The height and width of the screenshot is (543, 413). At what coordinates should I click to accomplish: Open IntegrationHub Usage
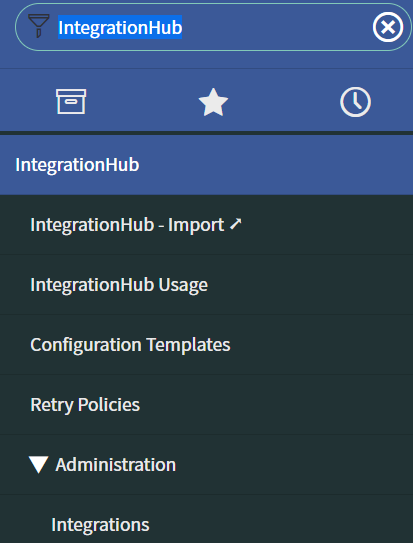[x=119, y=285]
